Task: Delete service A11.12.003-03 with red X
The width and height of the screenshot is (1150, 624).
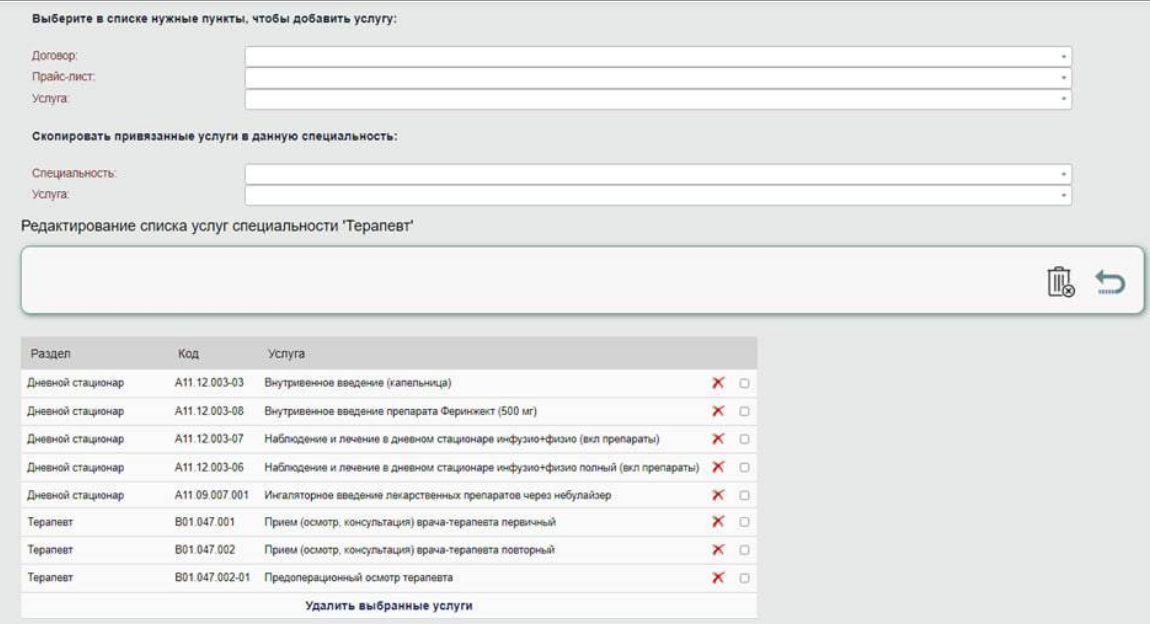Action: 718,383
